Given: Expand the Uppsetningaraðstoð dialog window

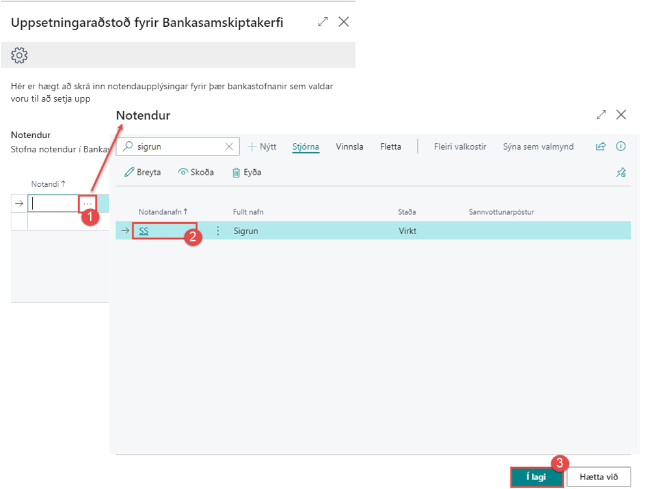Looking at the screenshot, I should pyautogui.click(x=322, y=21).
